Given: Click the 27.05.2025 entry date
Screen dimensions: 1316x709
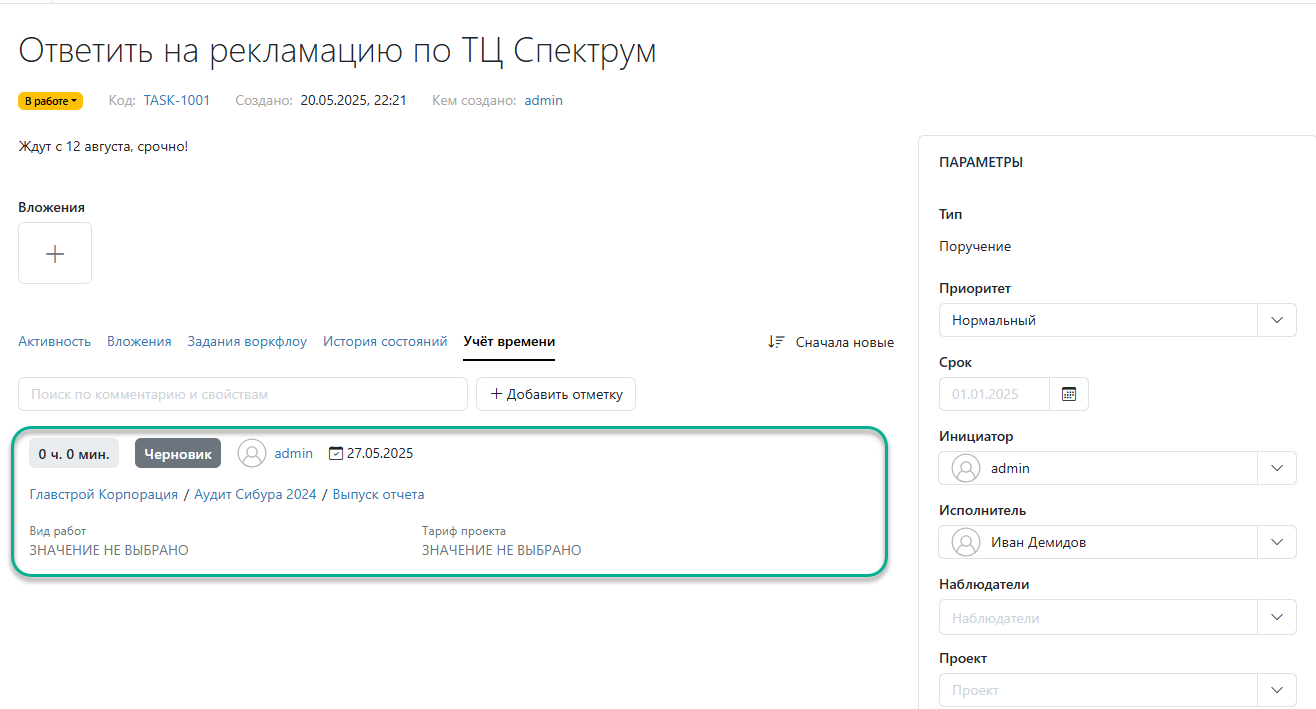Looking at the screenshot, I should 380,453.
